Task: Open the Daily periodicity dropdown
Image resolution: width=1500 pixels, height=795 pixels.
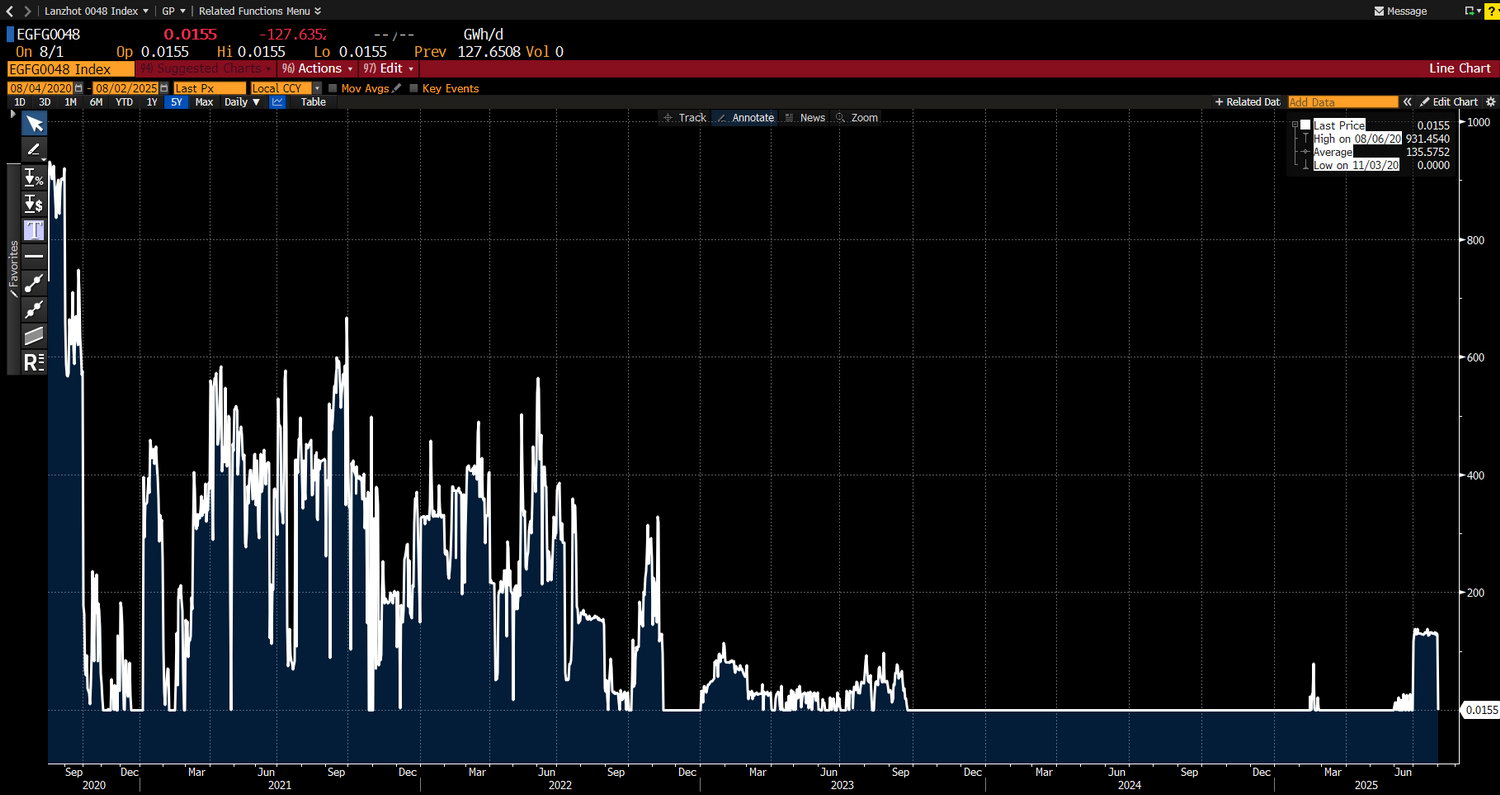Action: [x=241, y=102]
